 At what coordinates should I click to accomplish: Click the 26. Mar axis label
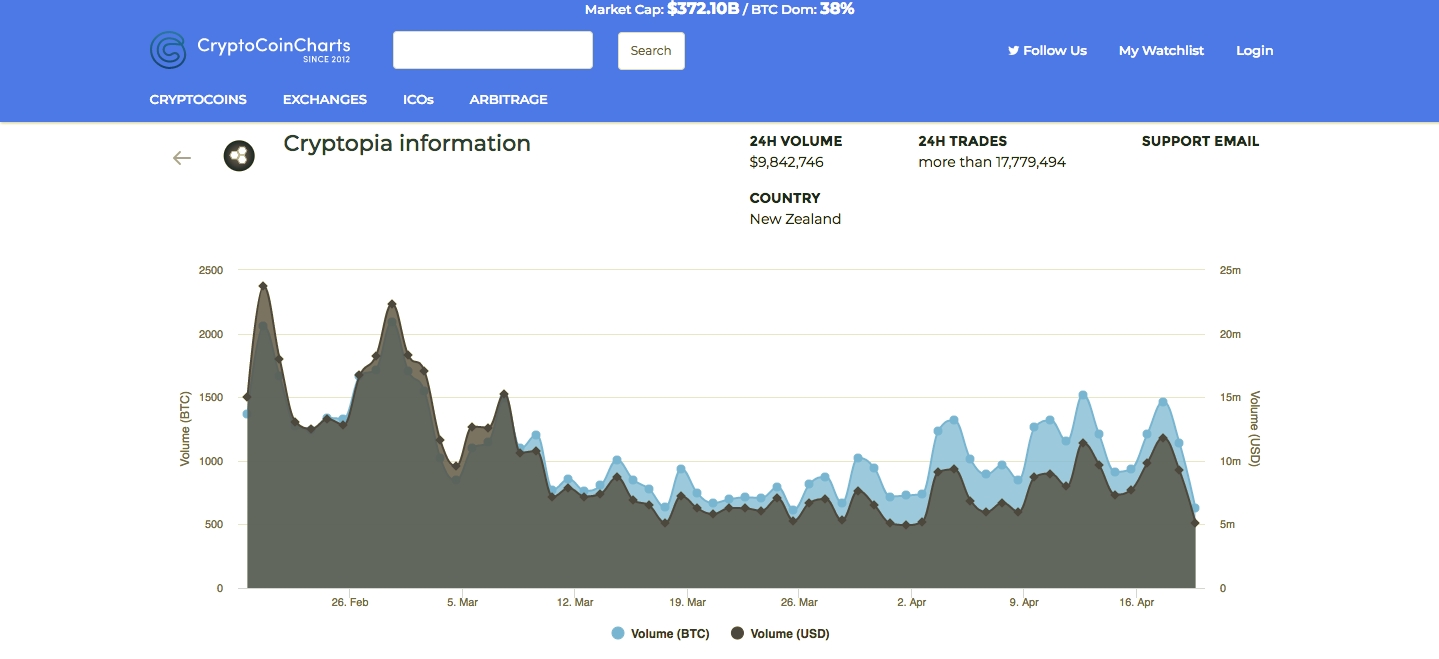click(799, 602)
